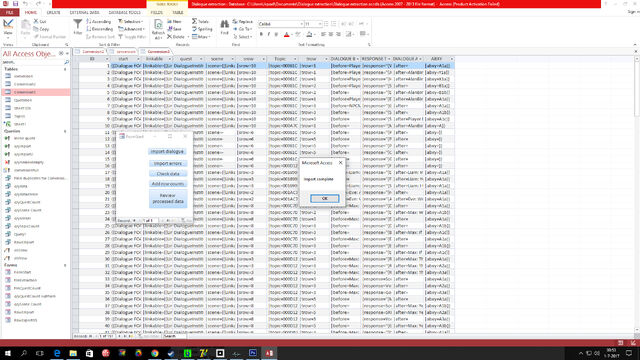
Task: Open the FILE tab
Action: [x=9, y=12]
